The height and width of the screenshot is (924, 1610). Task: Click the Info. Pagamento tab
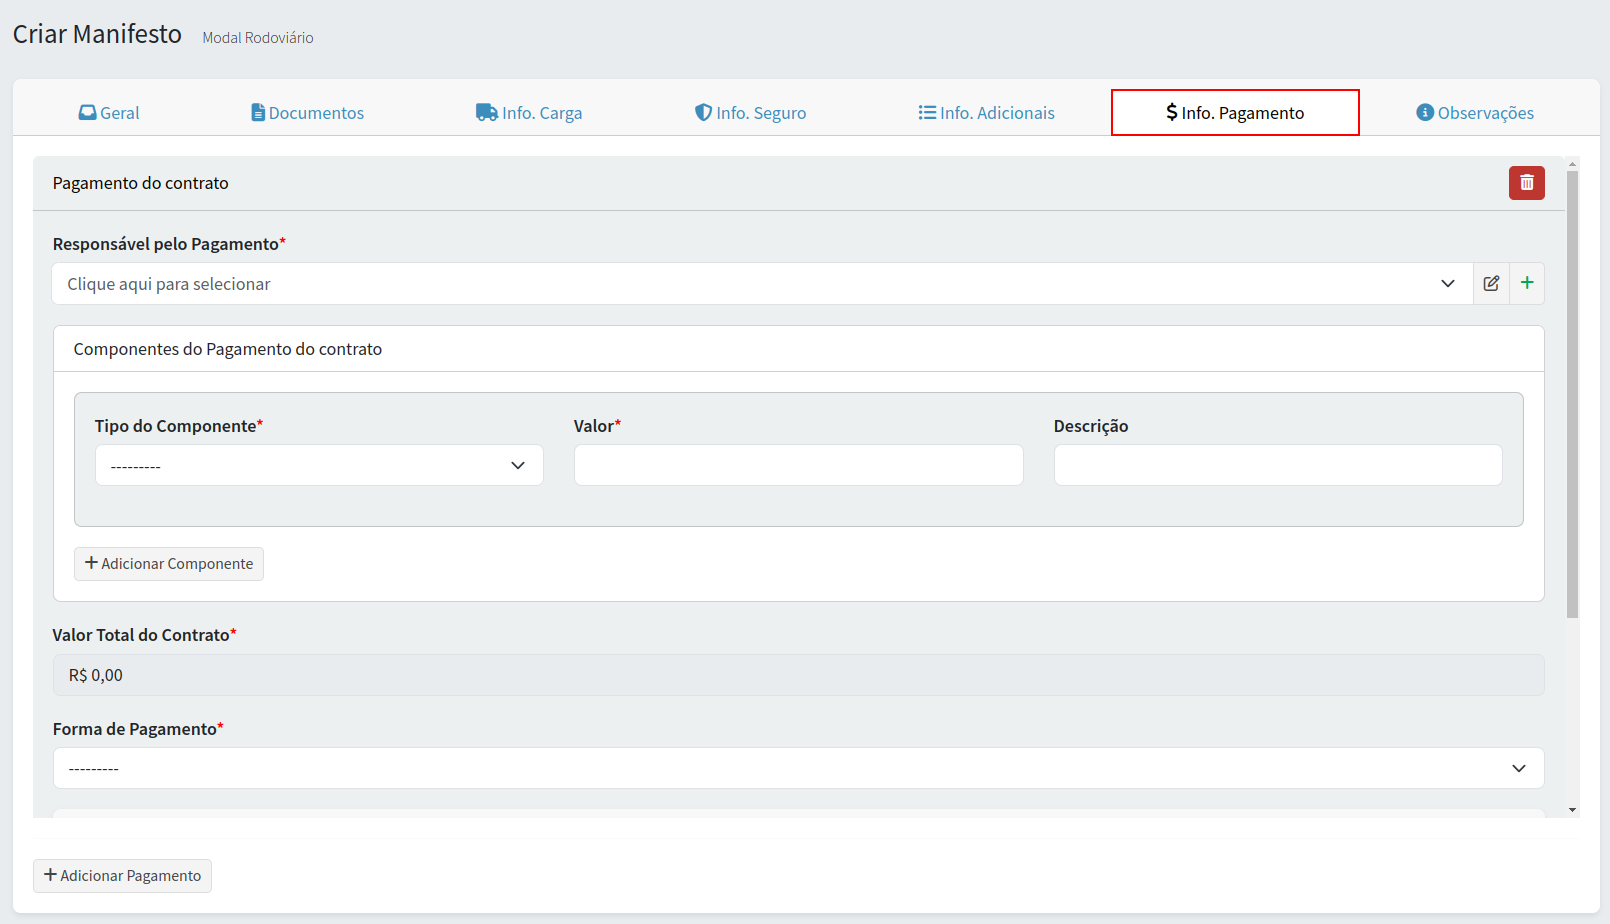click(x=1235, y=113)
